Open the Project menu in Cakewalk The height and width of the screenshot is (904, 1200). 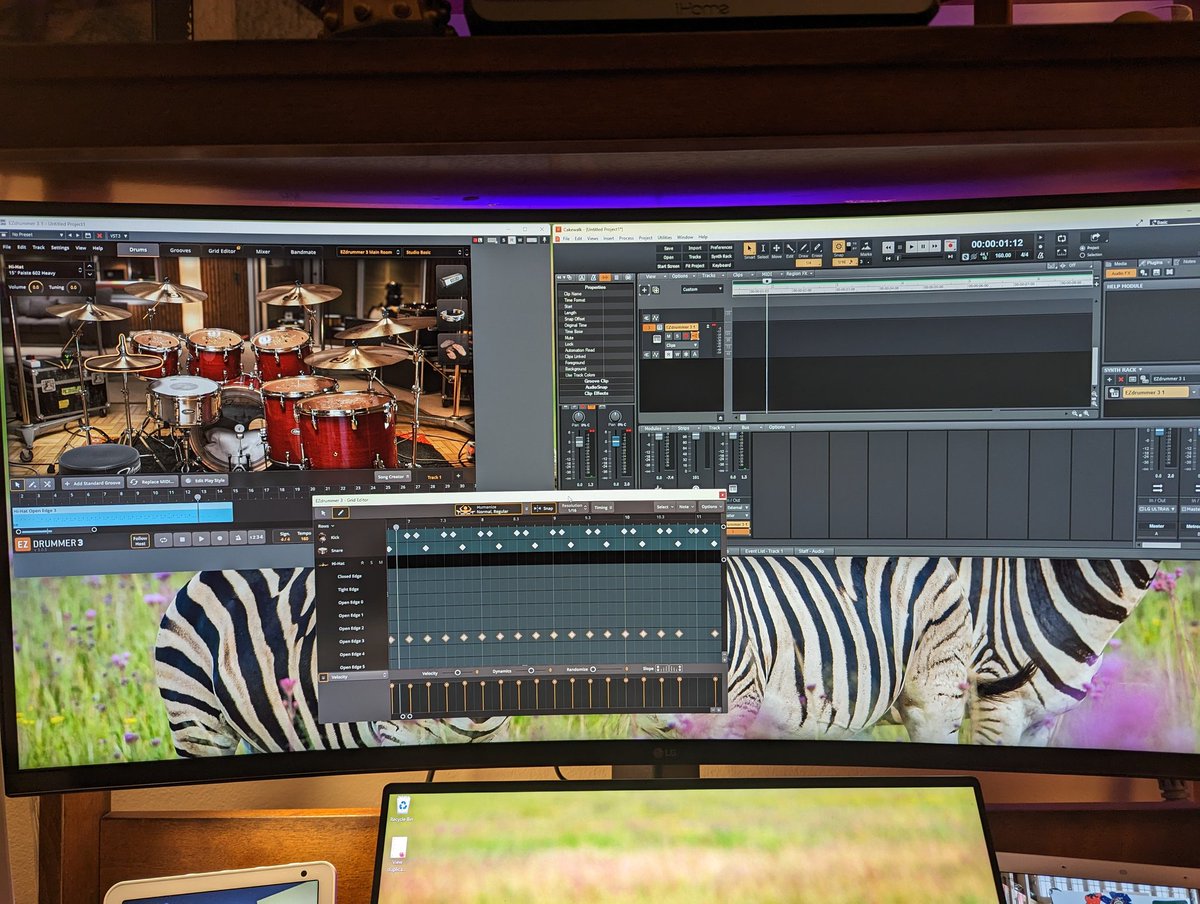646,238
